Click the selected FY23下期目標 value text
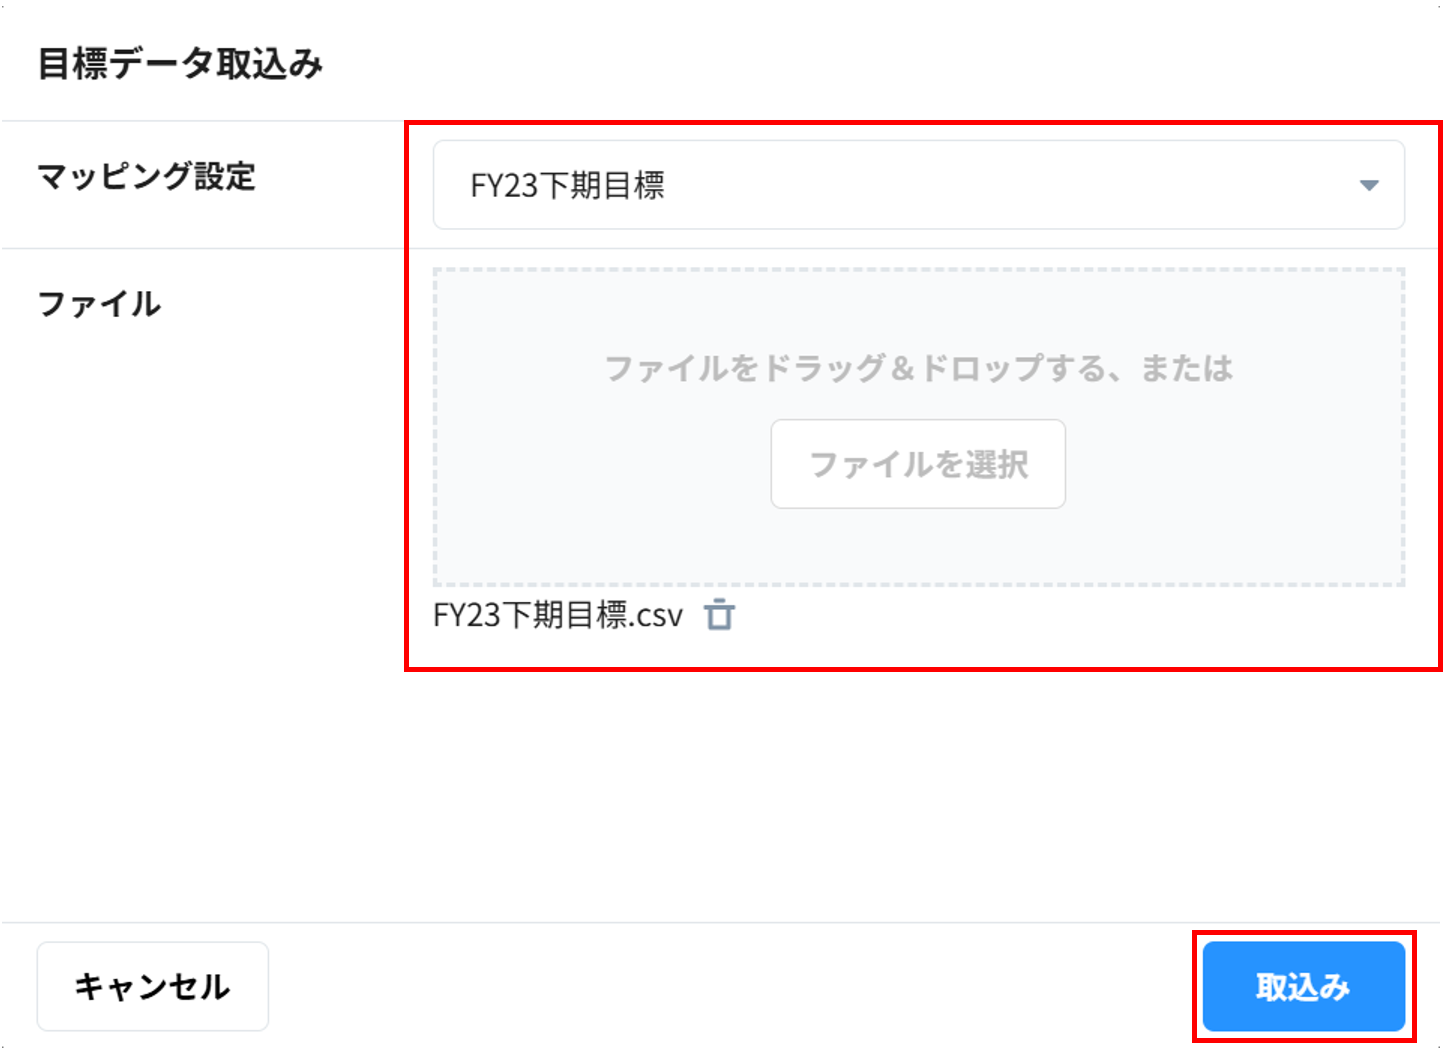 pyautogui.click(x=567, y=185)
